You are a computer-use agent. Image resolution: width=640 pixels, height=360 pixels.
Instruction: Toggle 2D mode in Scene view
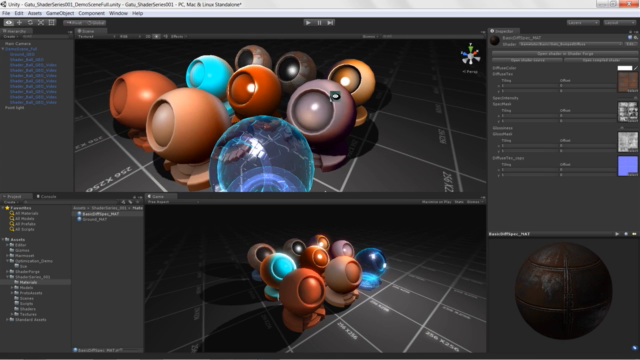coord(148,36)
